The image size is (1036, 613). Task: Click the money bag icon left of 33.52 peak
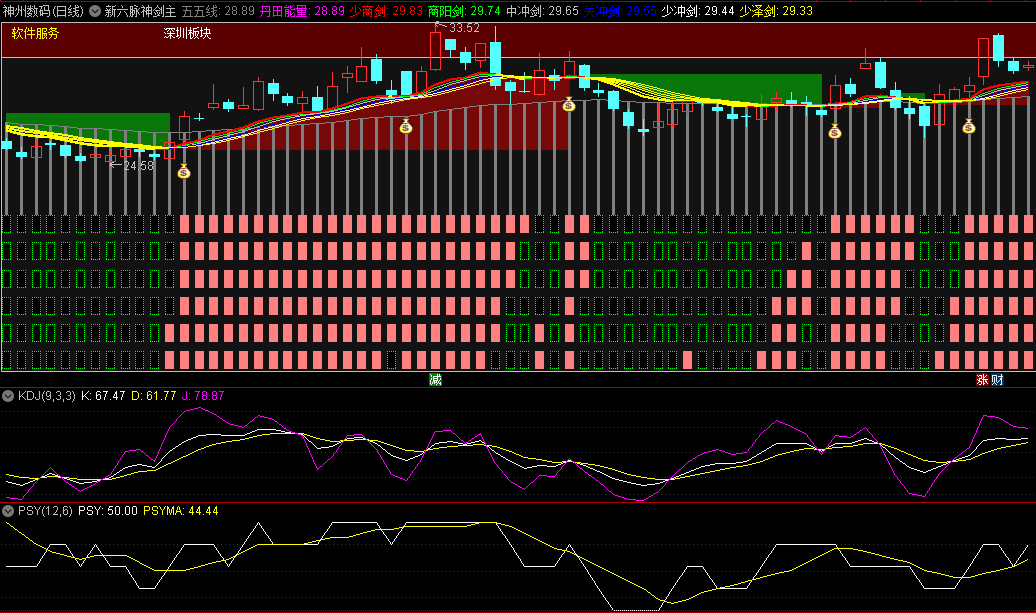406,126
